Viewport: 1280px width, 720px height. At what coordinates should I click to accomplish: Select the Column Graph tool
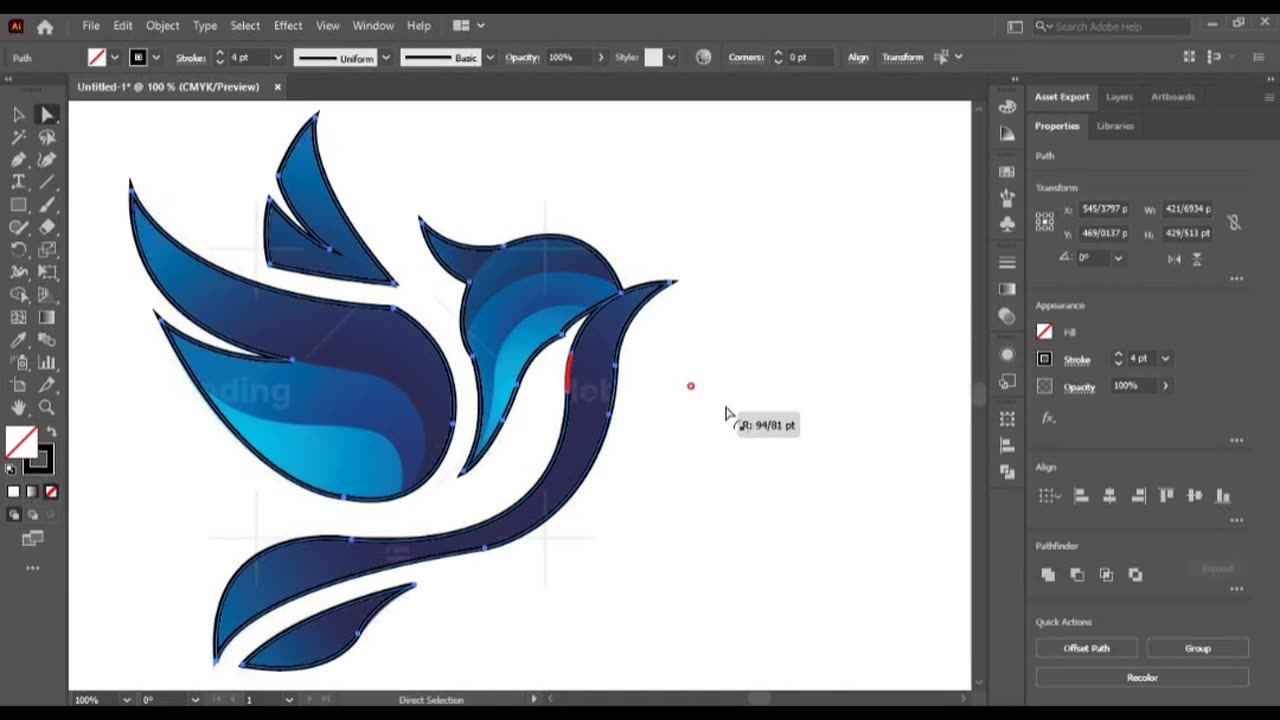[47, 362]
